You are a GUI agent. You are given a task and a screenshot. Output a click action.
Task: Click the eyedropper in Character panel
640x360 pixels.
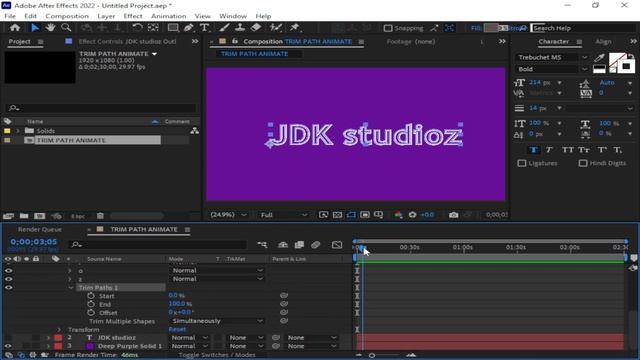pyautogui.click(x=599, y=58)
